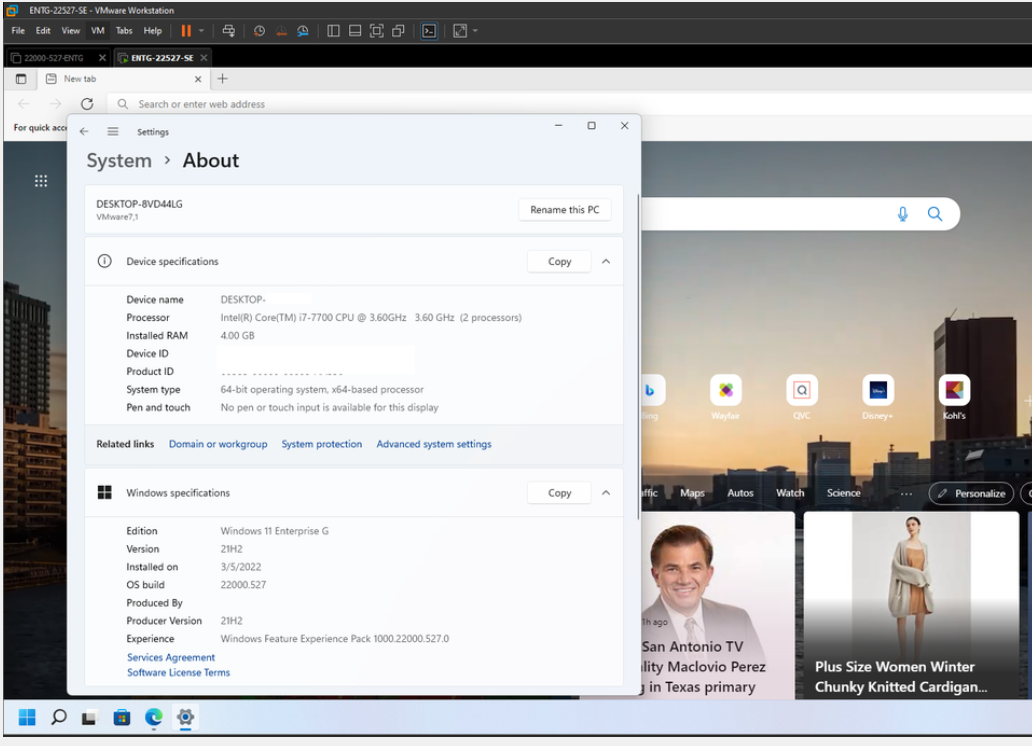Open the Software License Terms link

178,673
